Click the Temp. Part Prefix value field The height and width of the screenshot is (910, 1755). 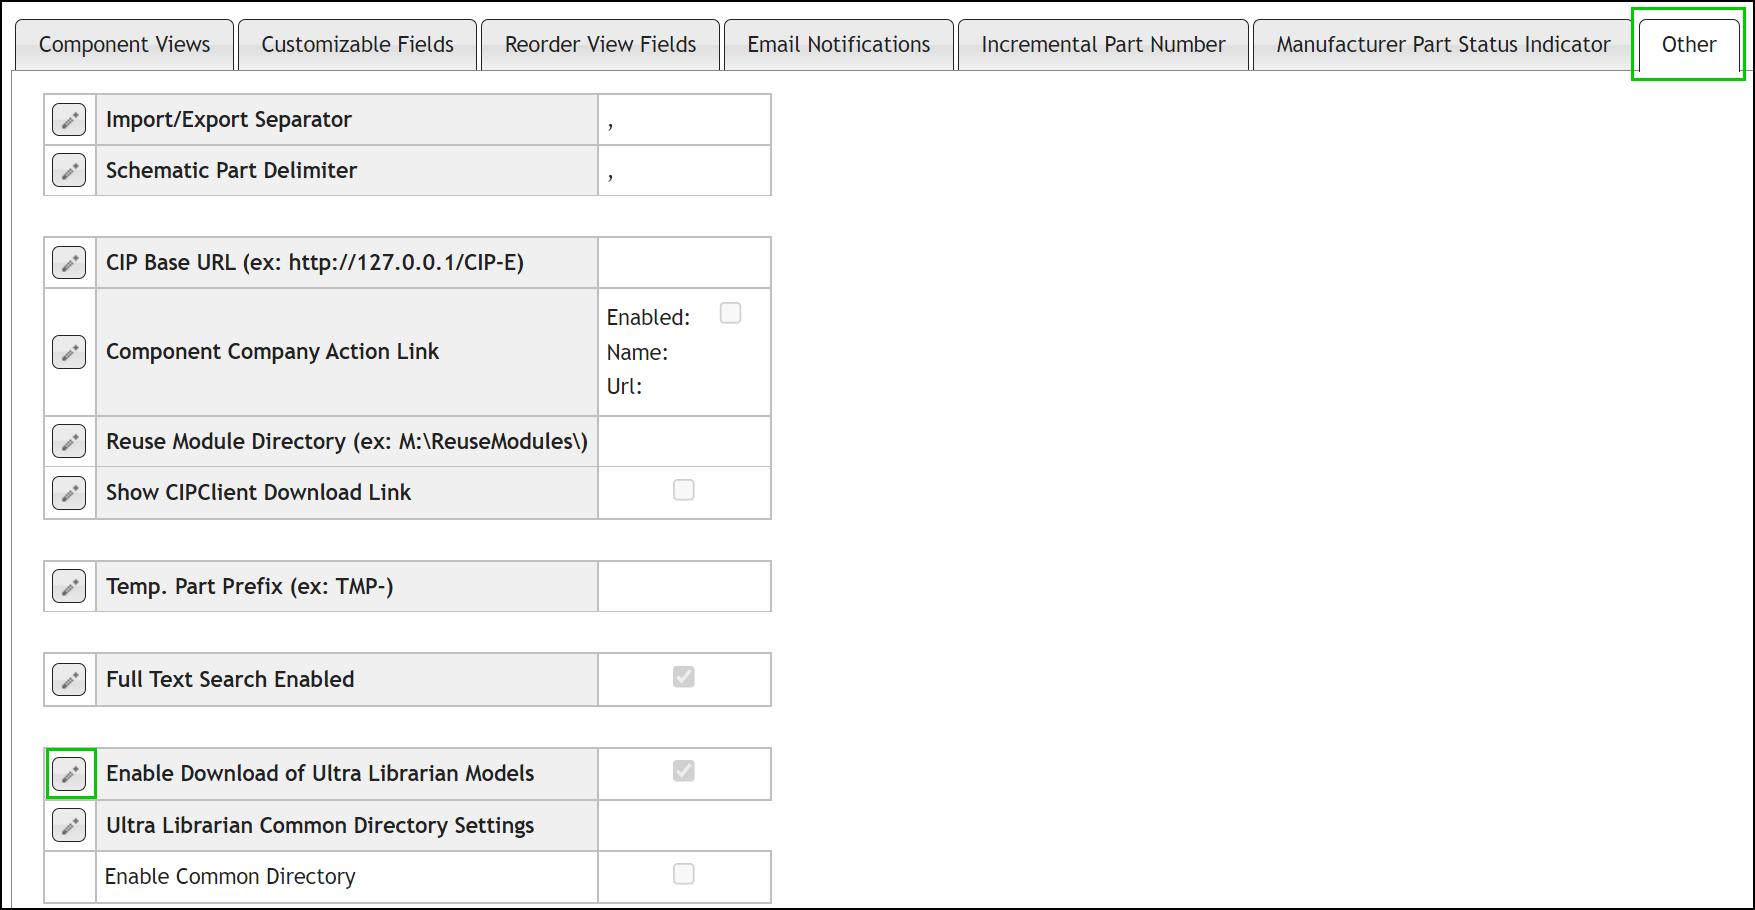684,586
